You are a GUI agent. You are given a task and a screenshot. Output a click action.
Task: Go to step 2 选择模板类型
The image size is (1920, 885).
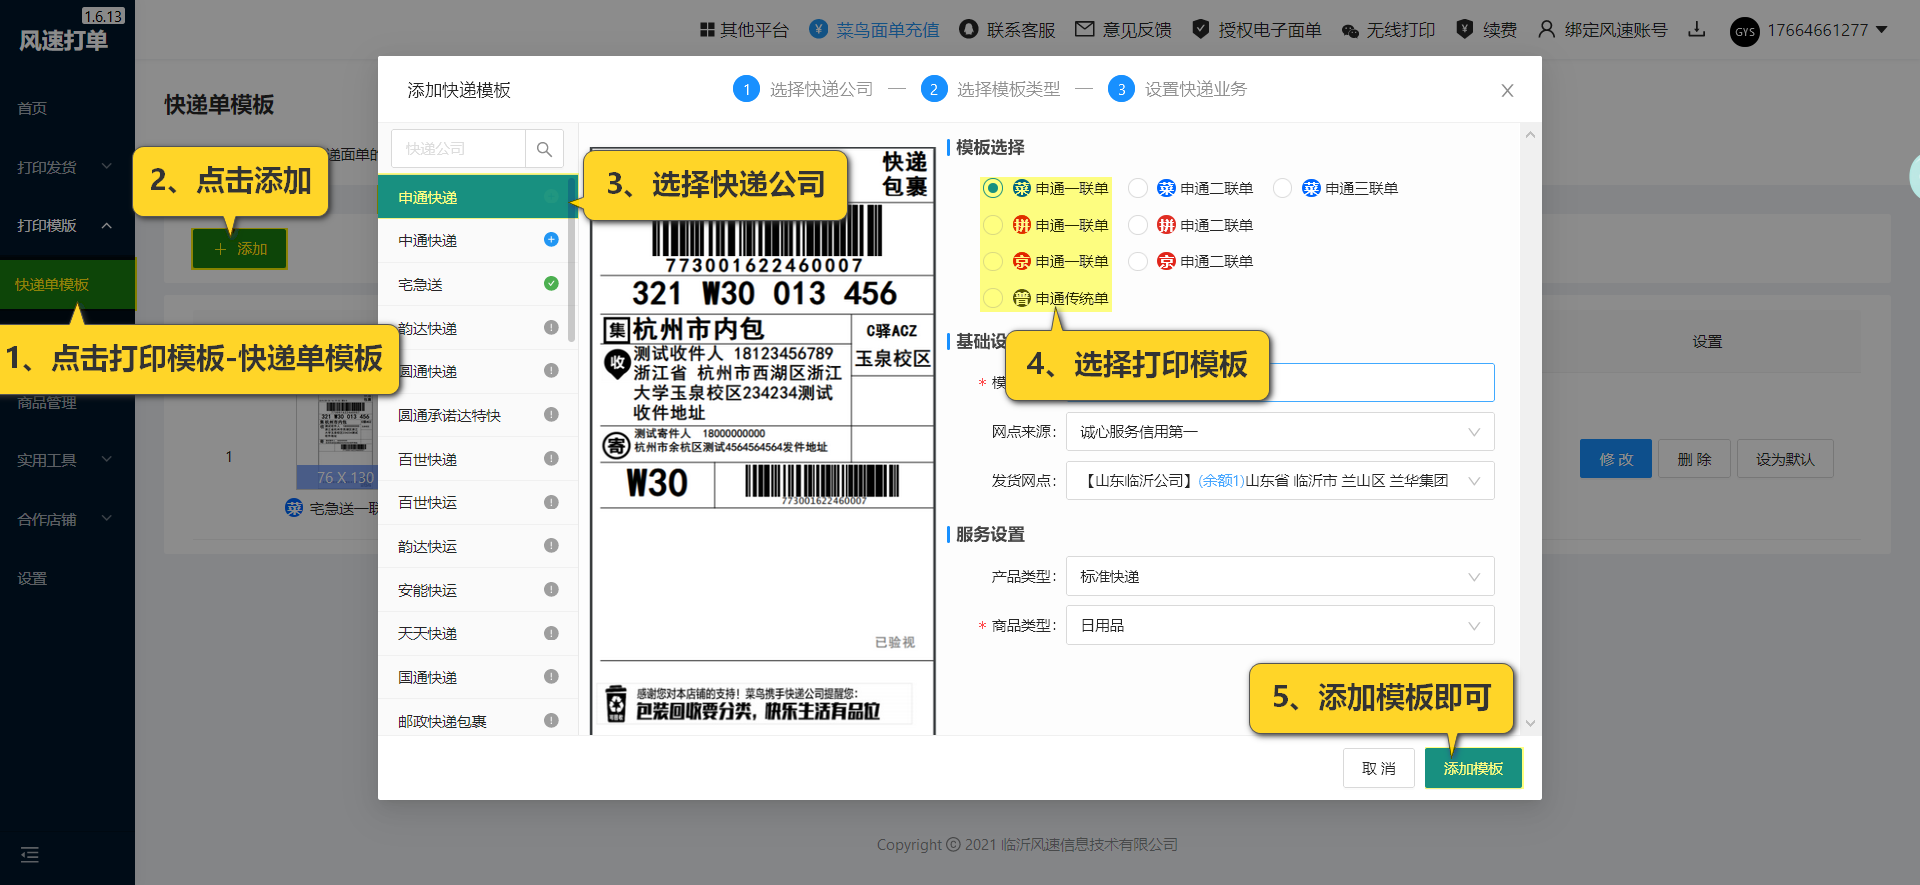click(990, 89)
